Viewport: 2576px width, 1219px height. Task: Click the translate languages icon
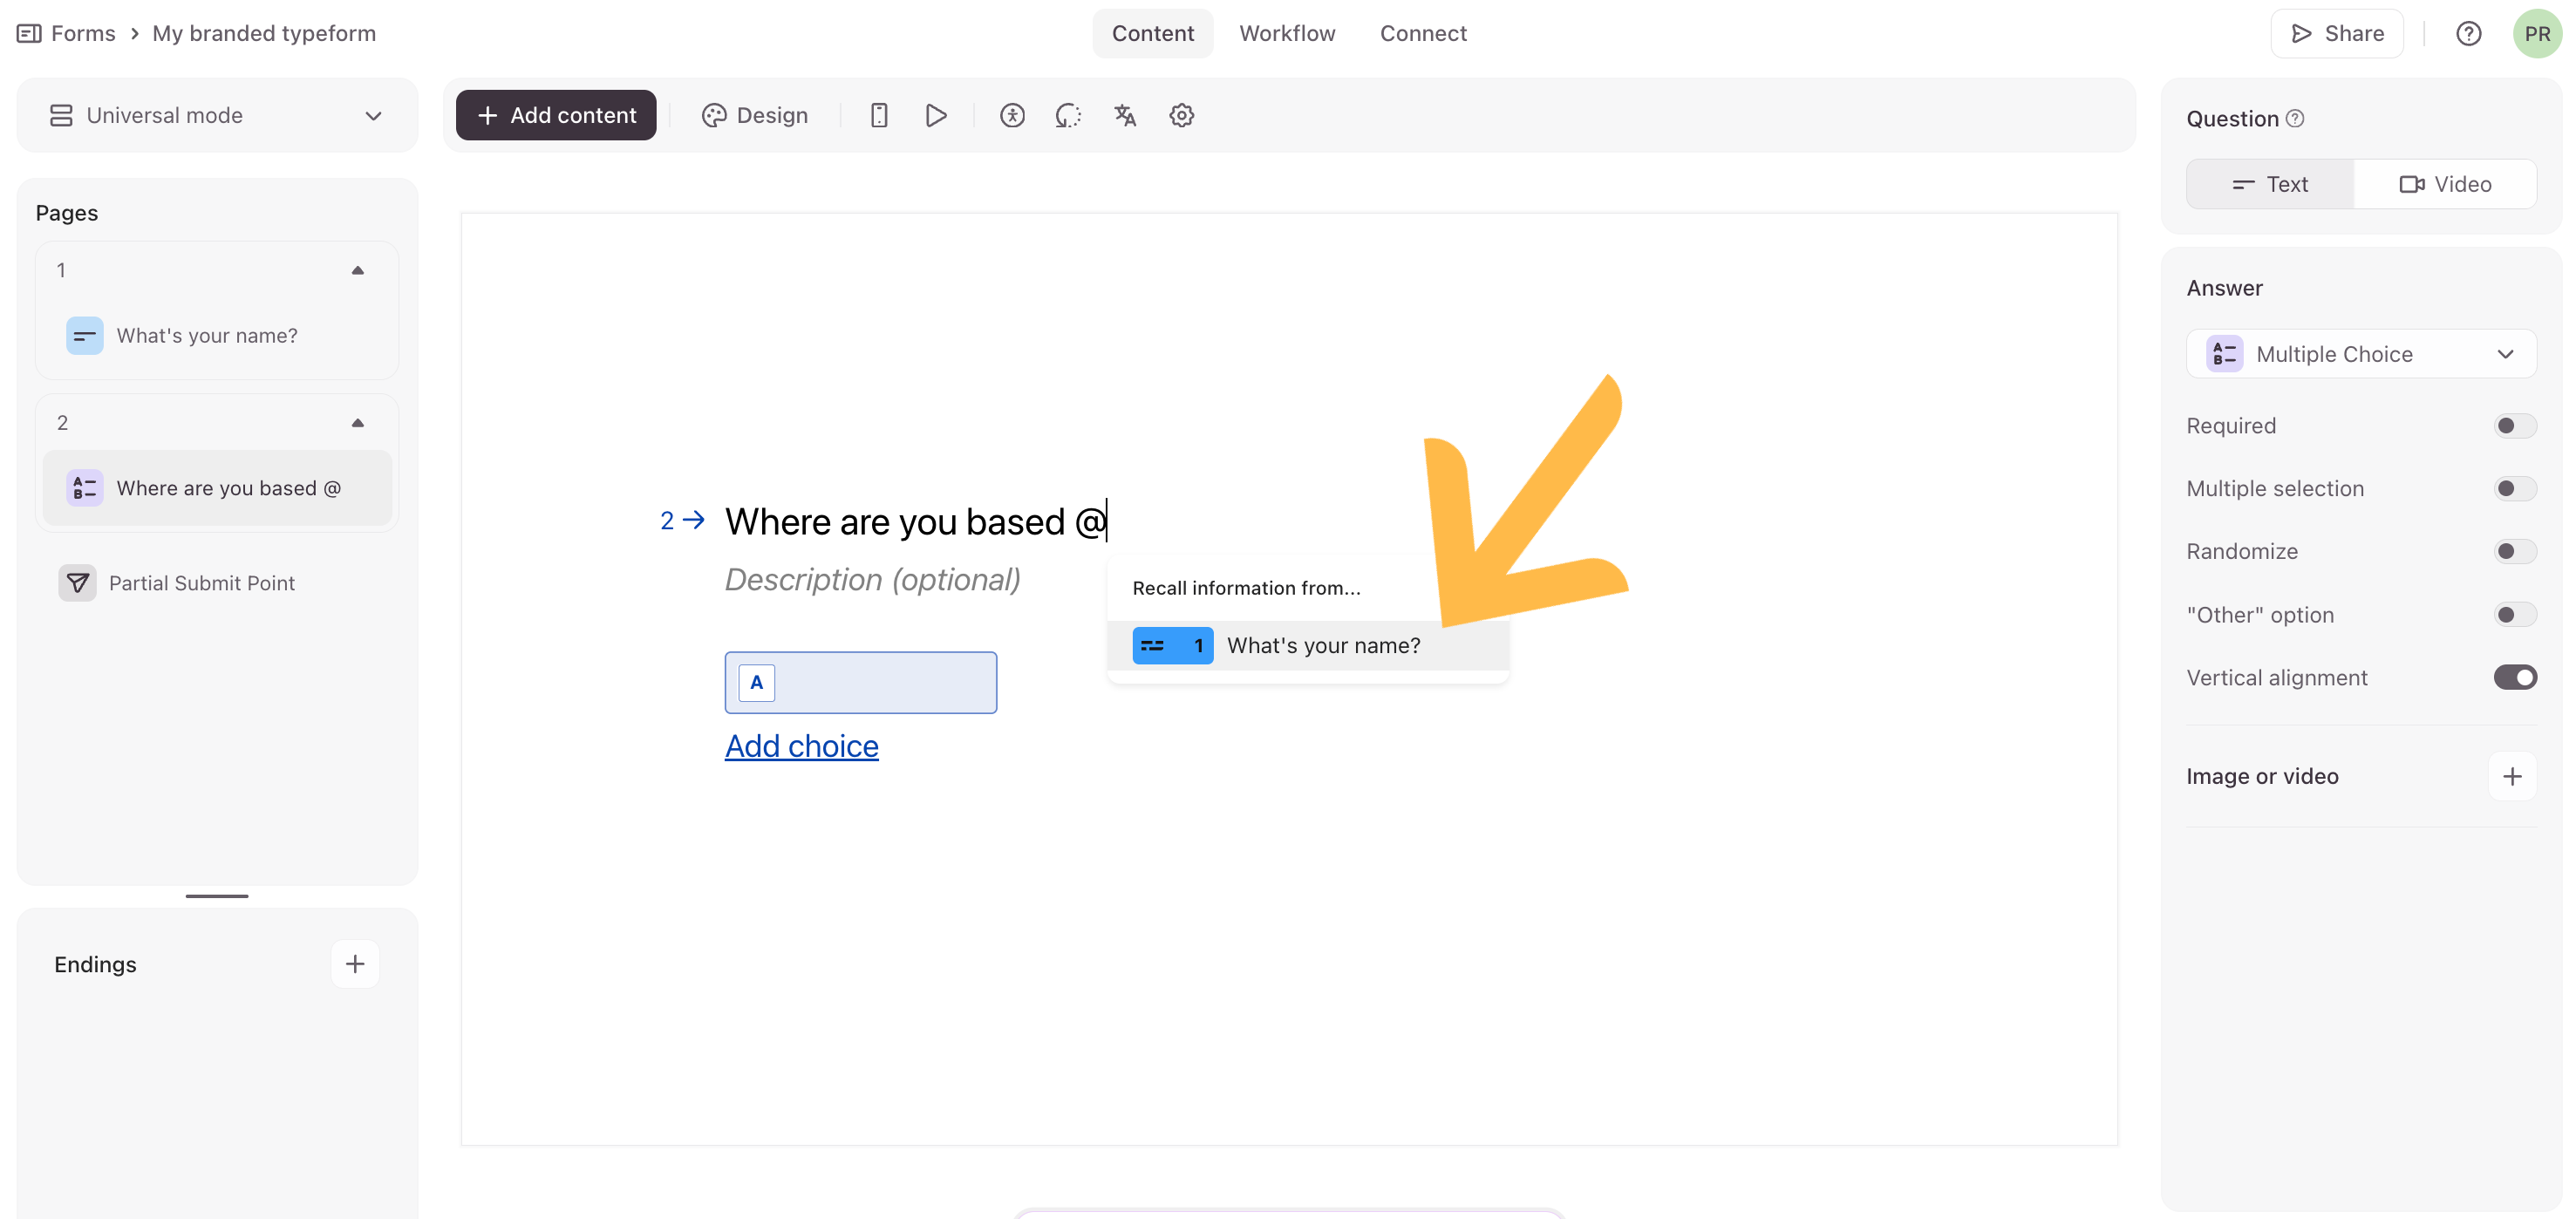coord(1125,115)
